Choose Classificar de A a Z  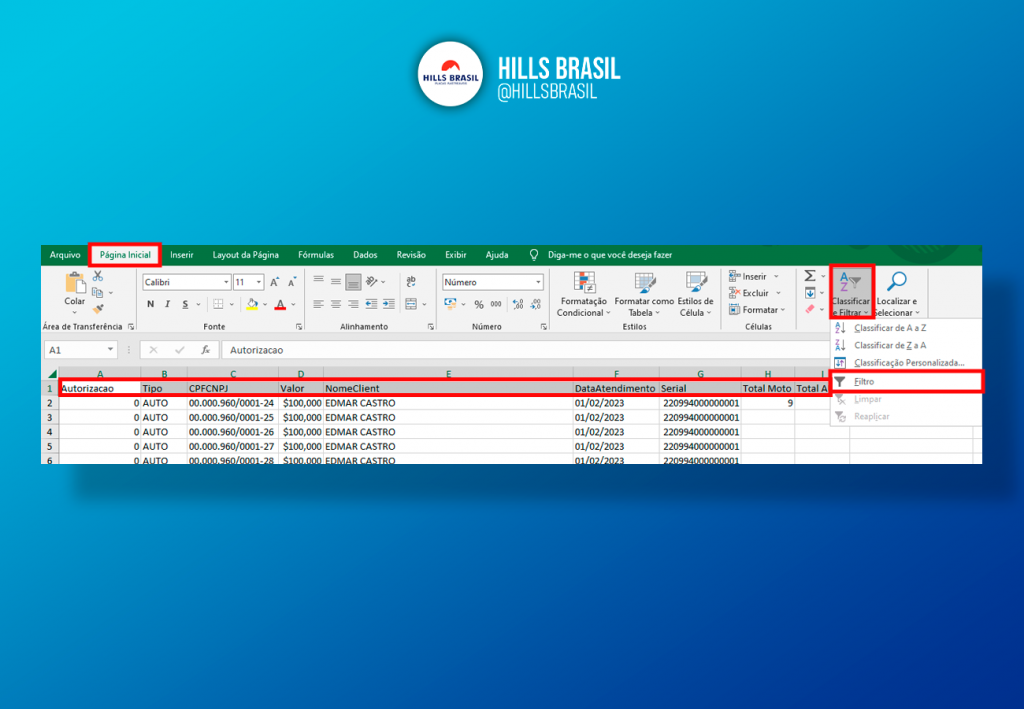(x=889, y=328)
